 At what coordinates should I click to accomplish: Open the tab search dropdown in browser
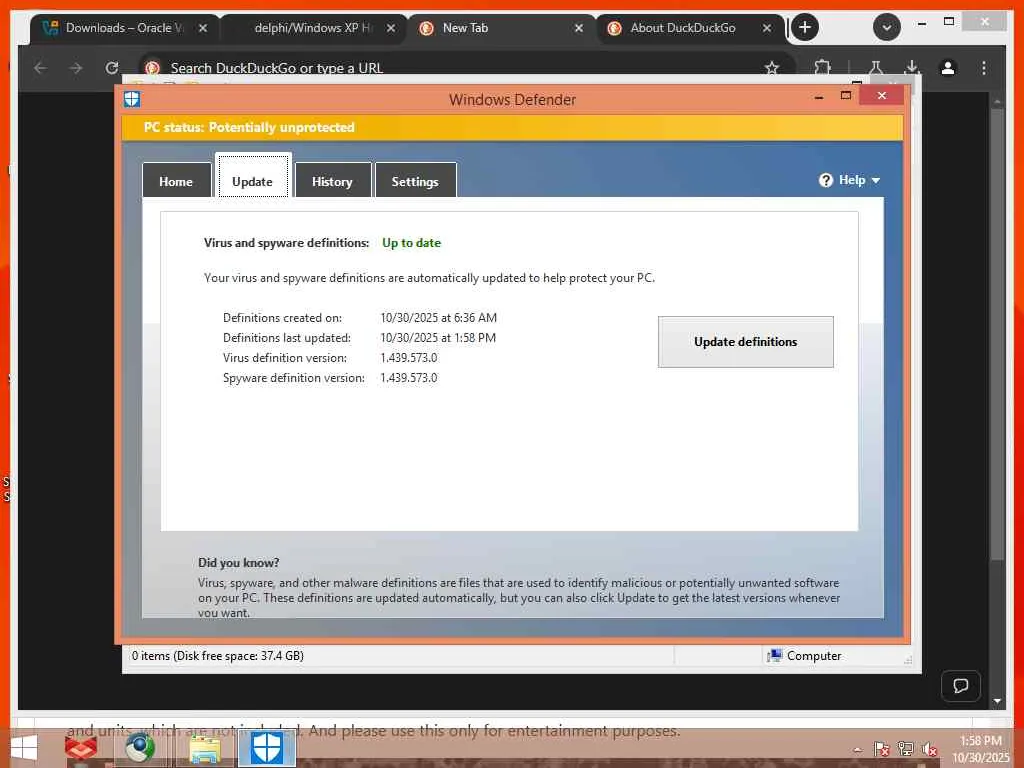point(887,27)
